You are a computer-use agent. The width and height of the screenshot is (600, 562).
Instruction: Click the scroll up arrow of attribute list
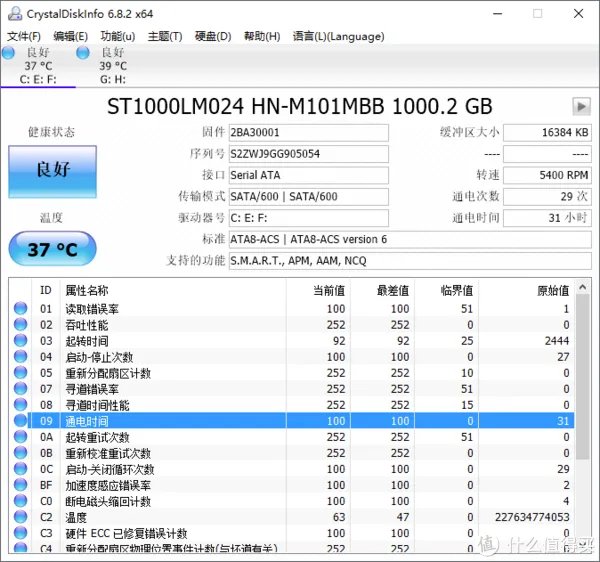coord(582,287)
